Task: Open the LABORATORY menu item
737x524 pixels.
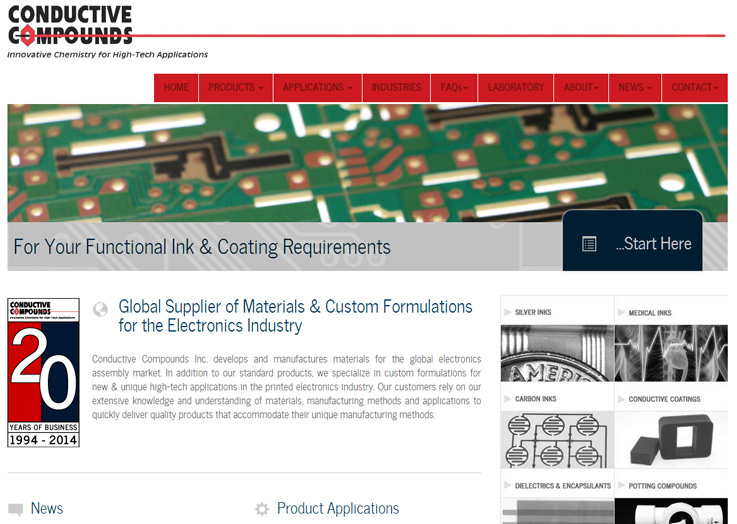Action: (x=516, y=87)
